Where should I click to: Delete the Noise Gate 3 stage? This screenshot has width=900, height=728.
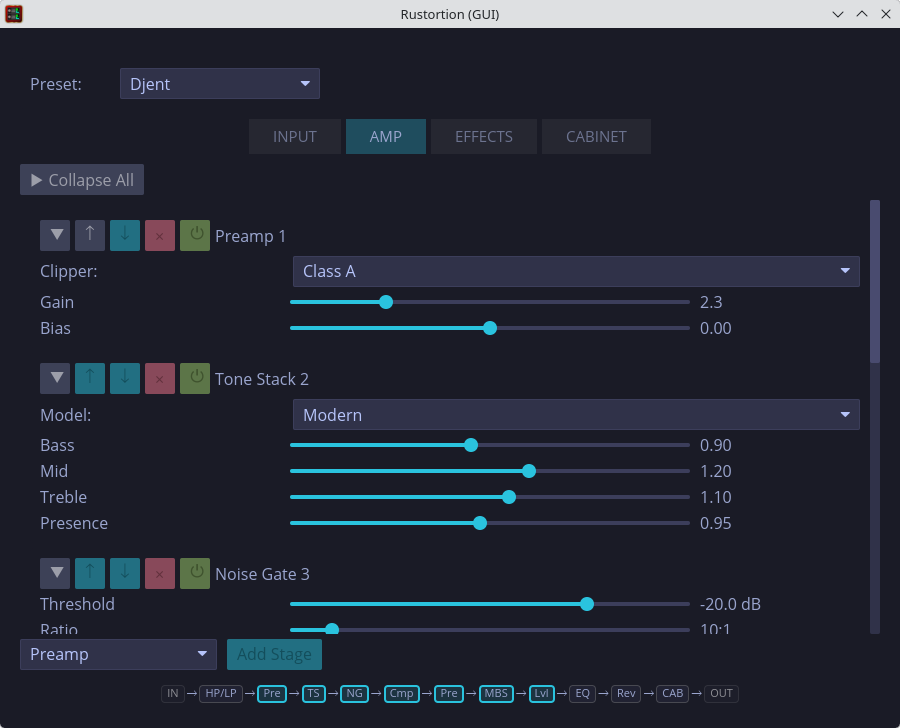[160, 574]
